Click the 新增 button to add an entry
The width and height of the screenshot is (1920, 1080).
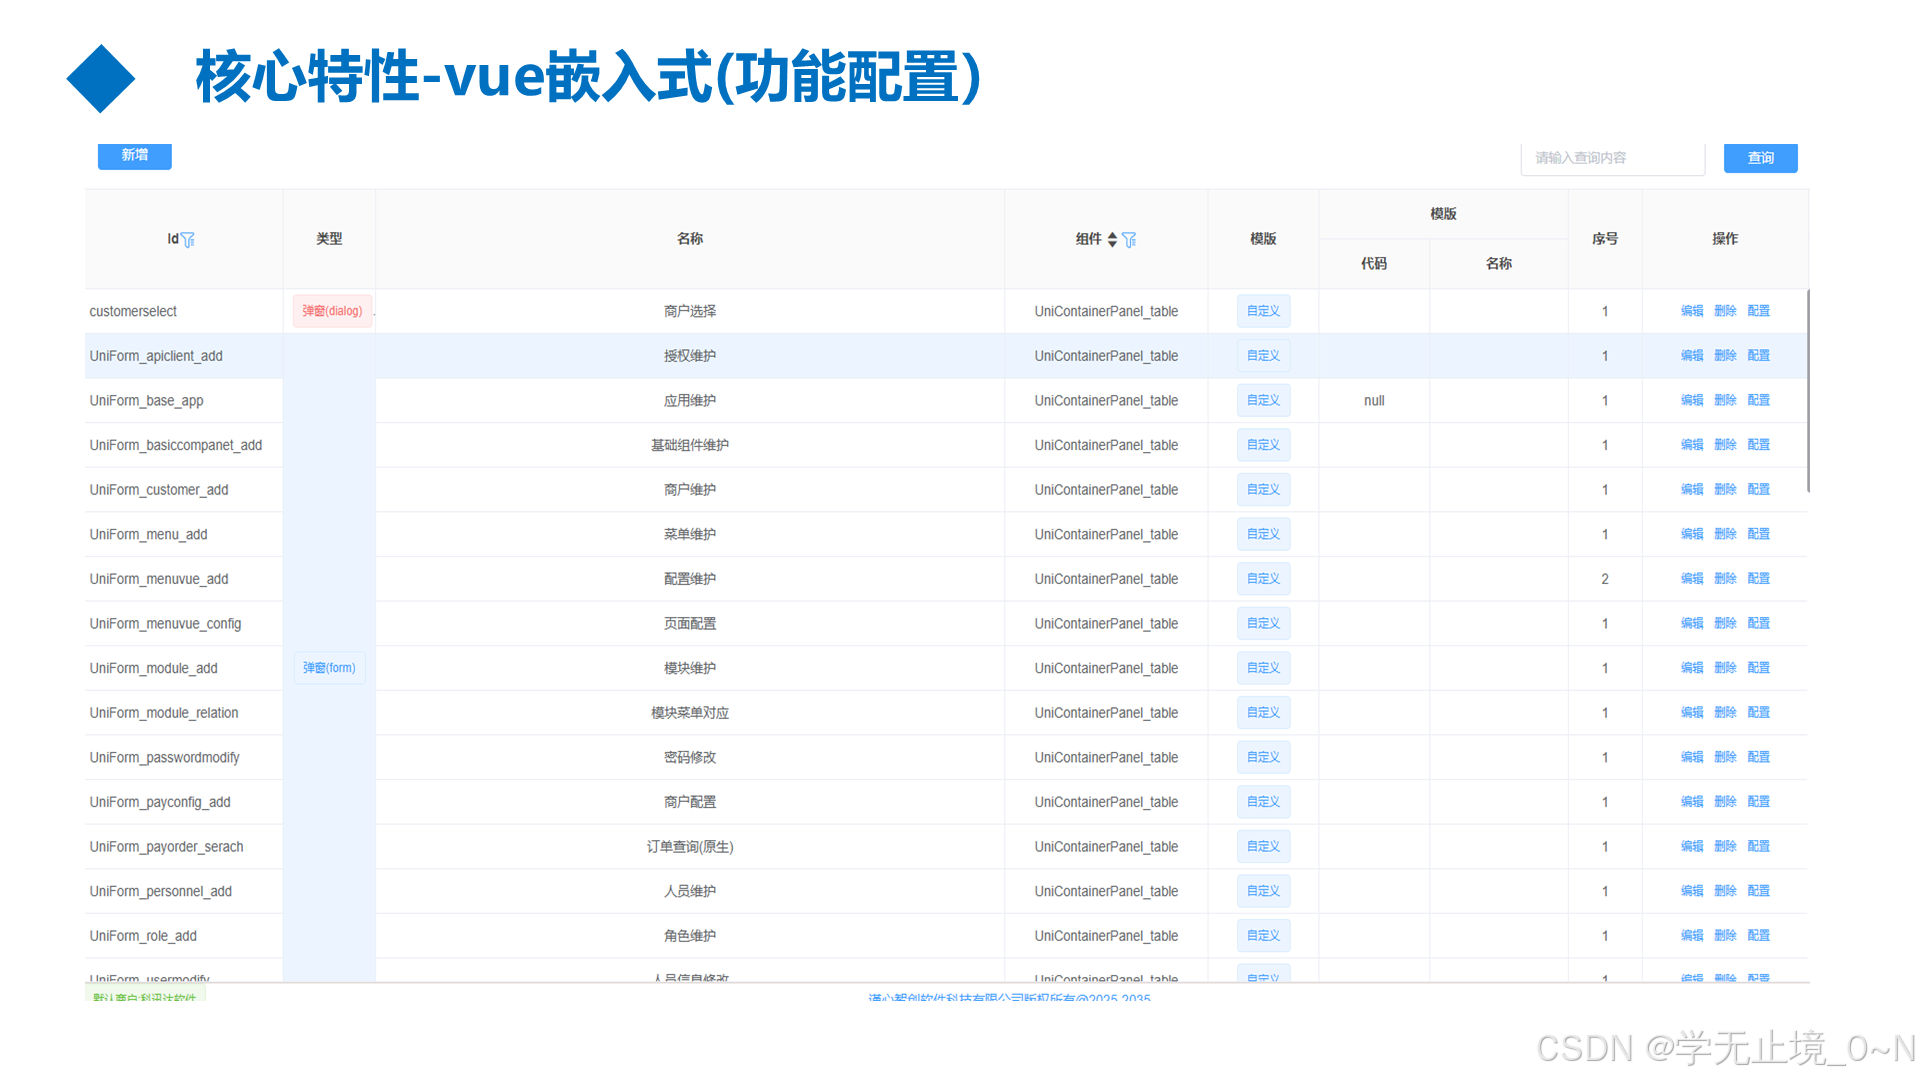click(134, 156)
